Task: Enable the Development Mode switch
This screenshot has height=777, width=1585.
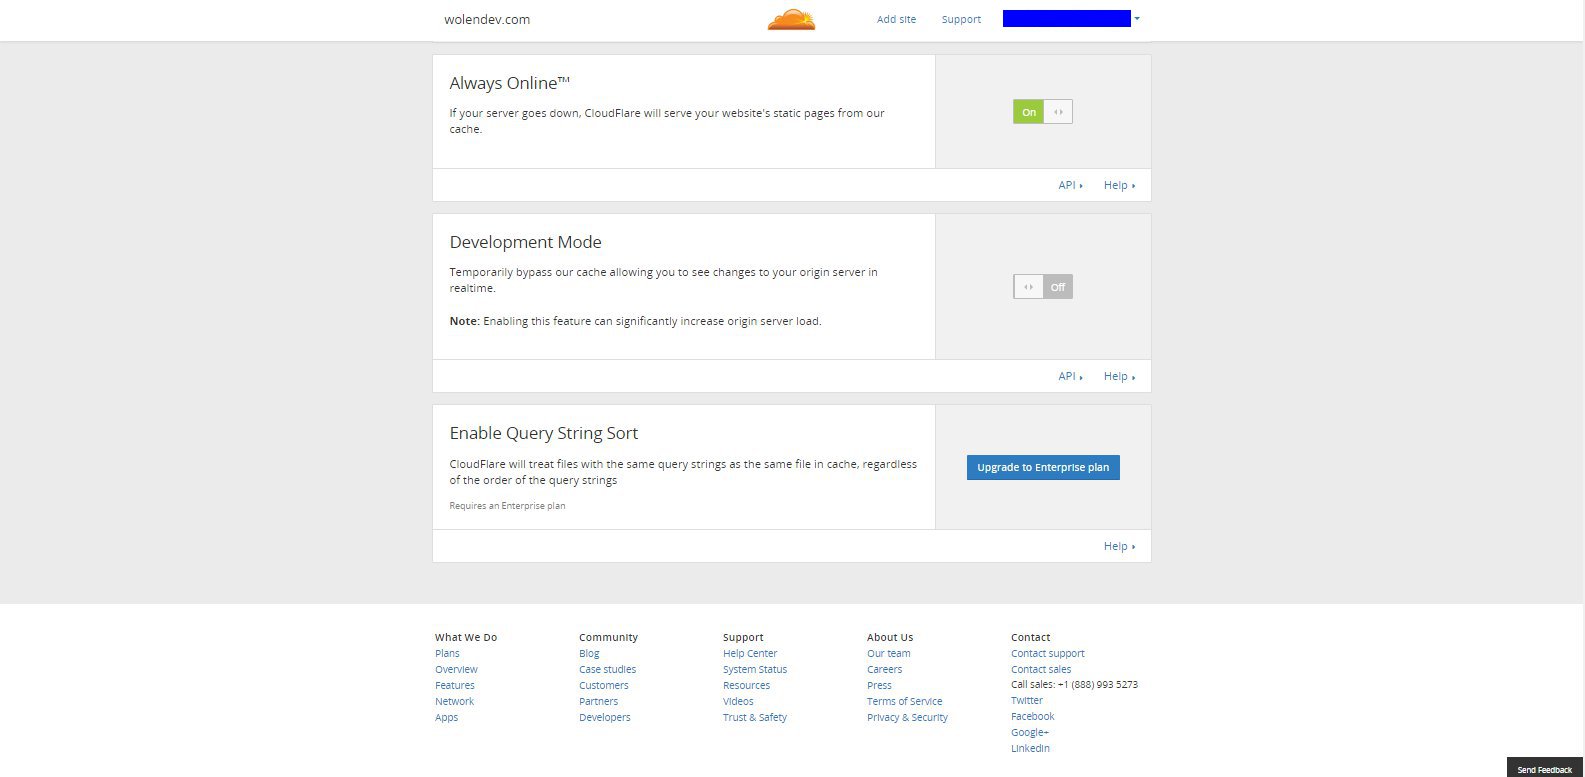Action: coord(1043,287)
